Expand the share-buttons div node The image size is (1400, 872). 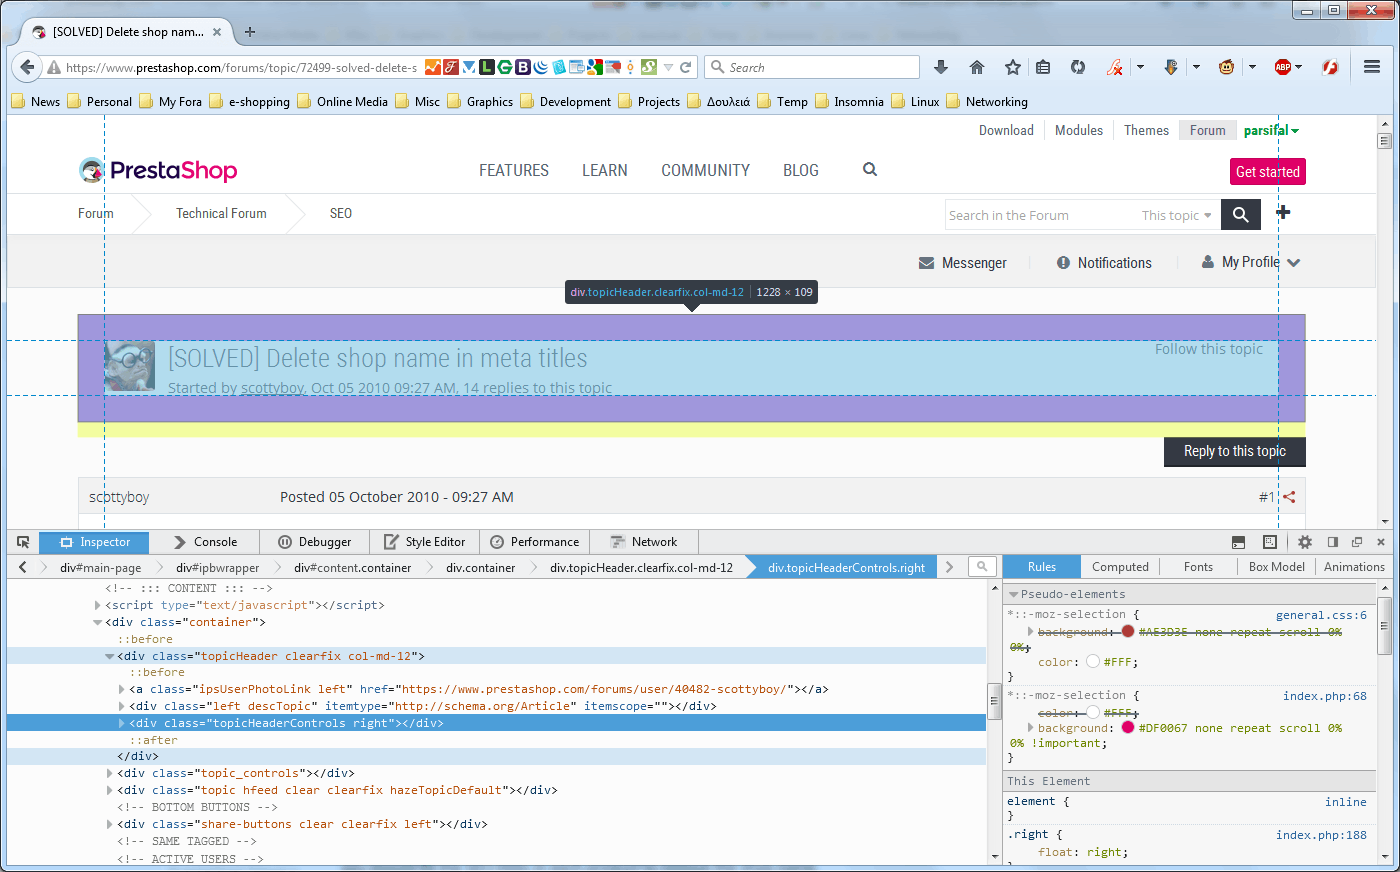coord(110,824)
